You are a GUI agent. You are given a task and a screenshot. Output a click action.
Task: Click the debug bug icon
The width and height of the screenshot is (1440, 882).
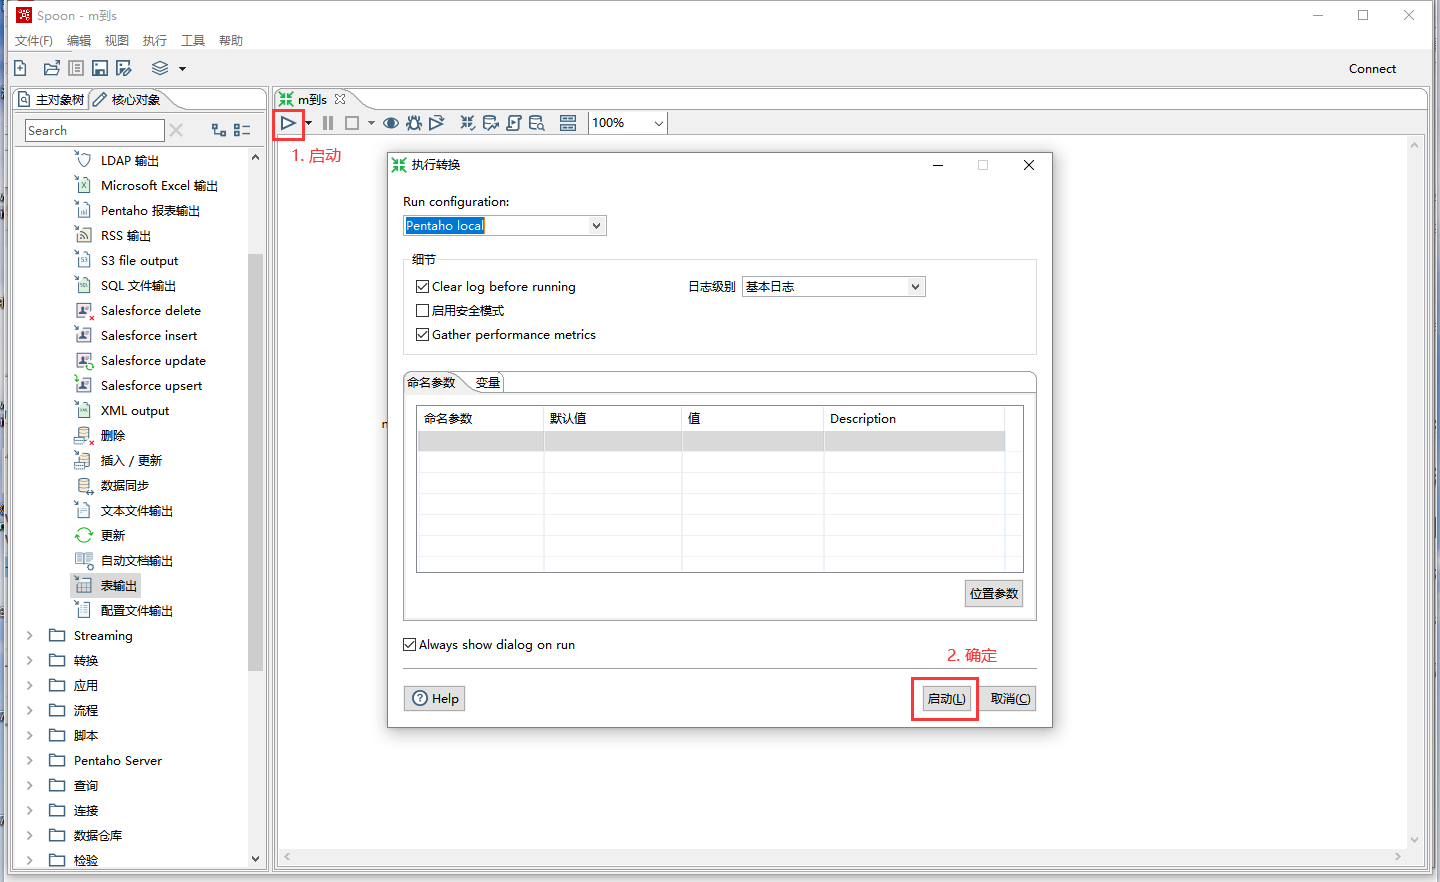point(414,123)
